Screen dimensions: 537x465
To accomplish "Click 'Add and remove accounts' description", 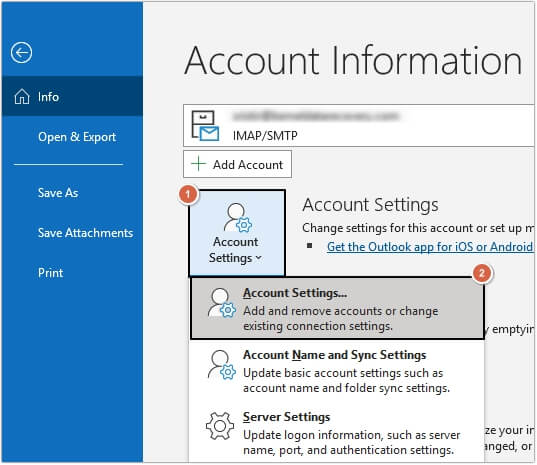I will pyautogui.click(x=340, y=318).
